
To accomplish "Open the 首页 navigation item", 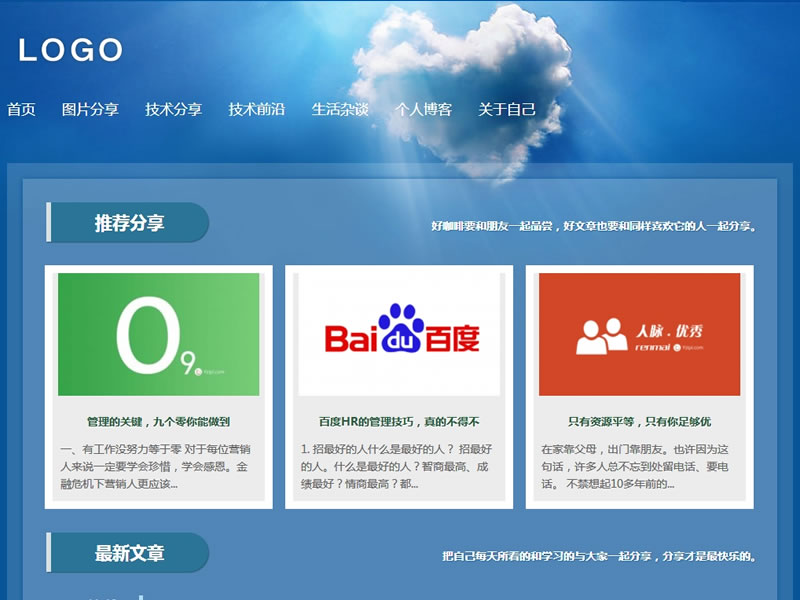I will (21, 109).
